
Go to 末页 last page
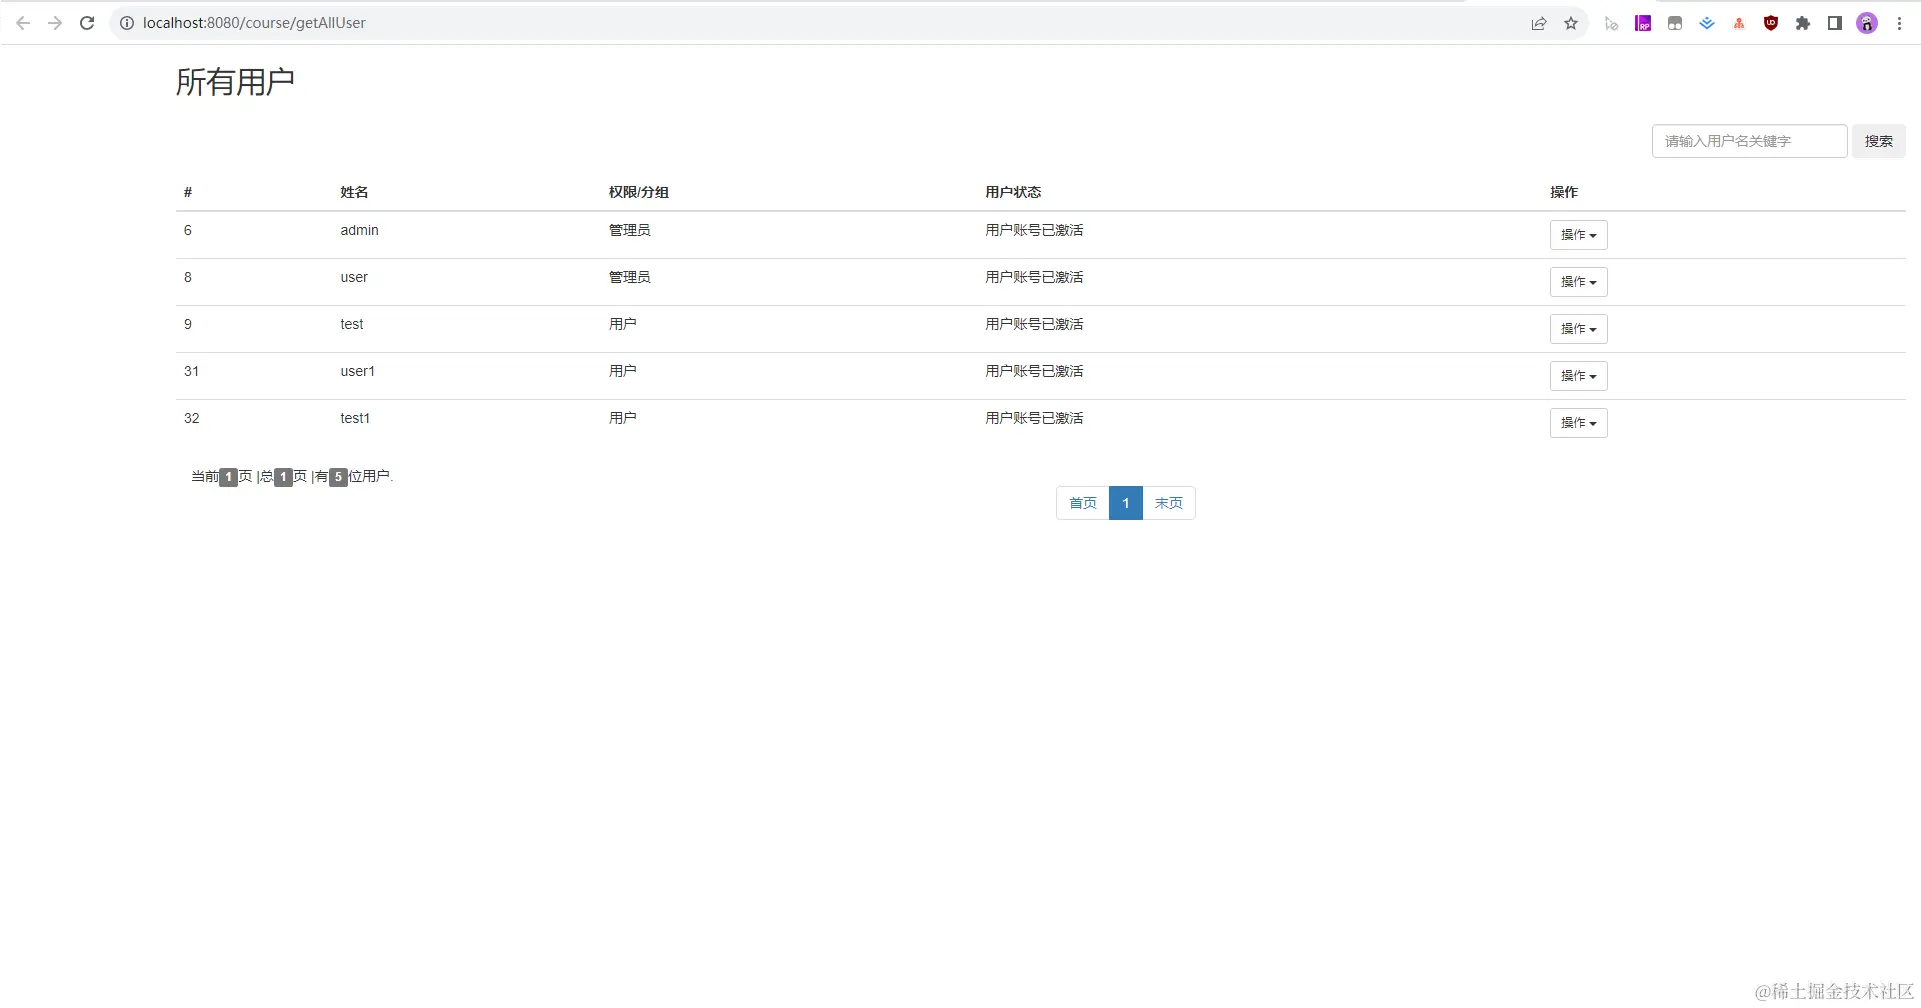1169,503
